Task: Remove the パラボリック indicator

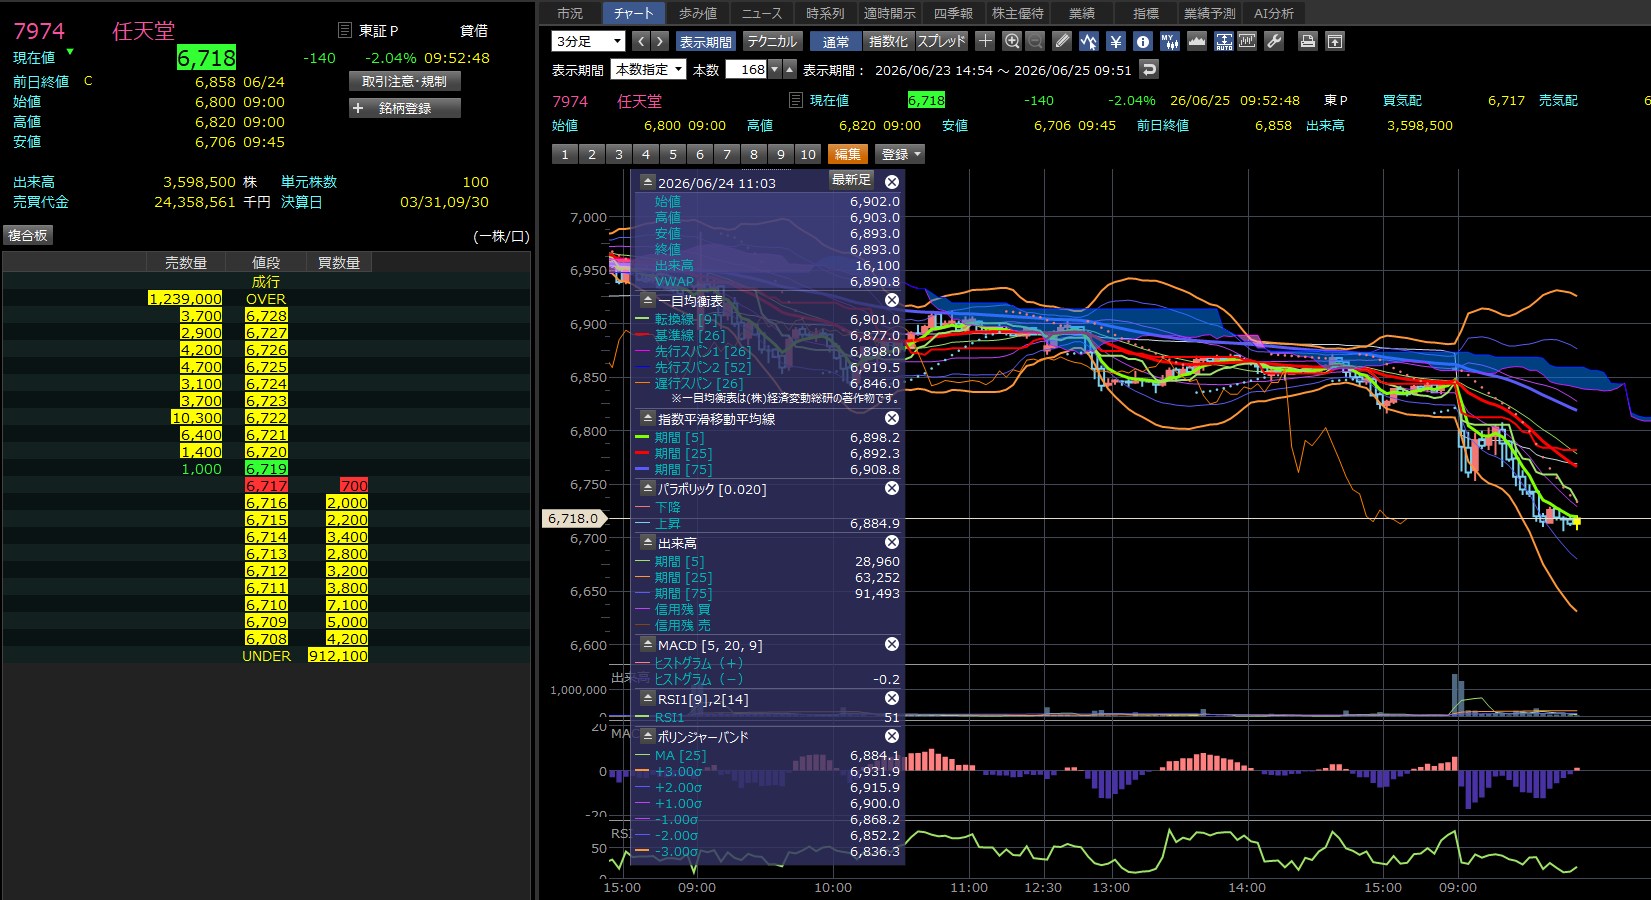Action: tap(892, 488)
